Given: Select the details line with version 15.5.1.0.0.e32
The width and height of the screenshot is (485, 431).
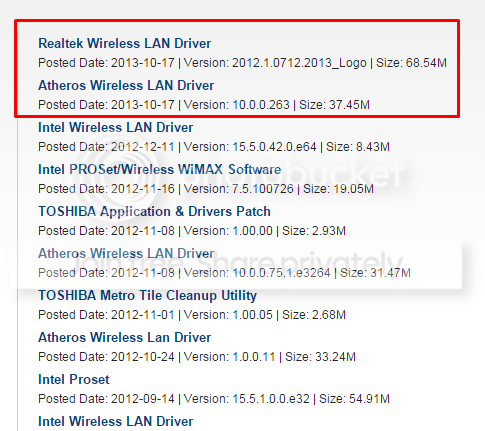Looking at the screenshot, I should point(214,399).
